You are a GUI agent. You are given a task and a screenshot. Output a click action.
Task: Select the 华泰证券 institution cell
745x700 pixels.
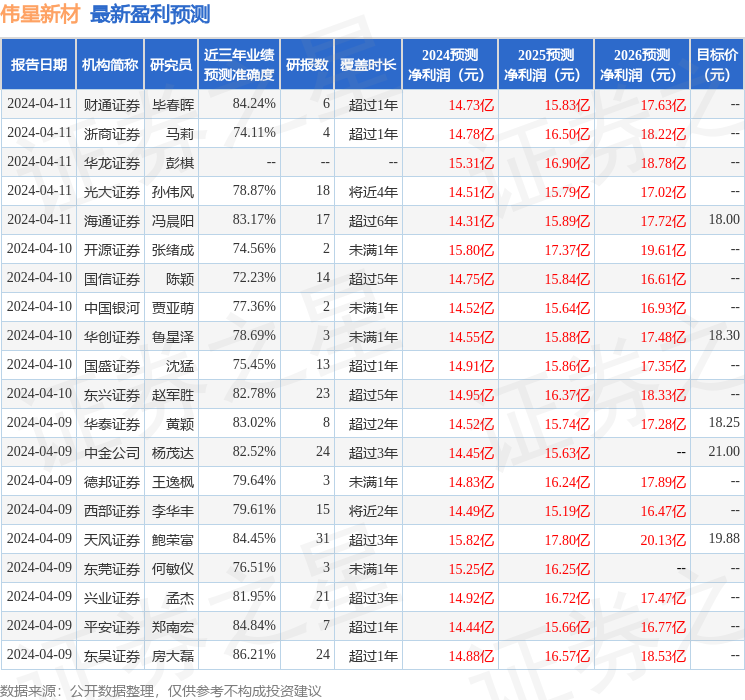112,423
